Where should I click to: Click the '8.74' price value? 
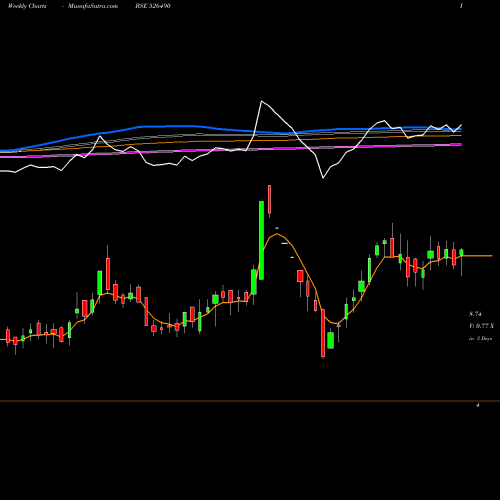point(476,314)
